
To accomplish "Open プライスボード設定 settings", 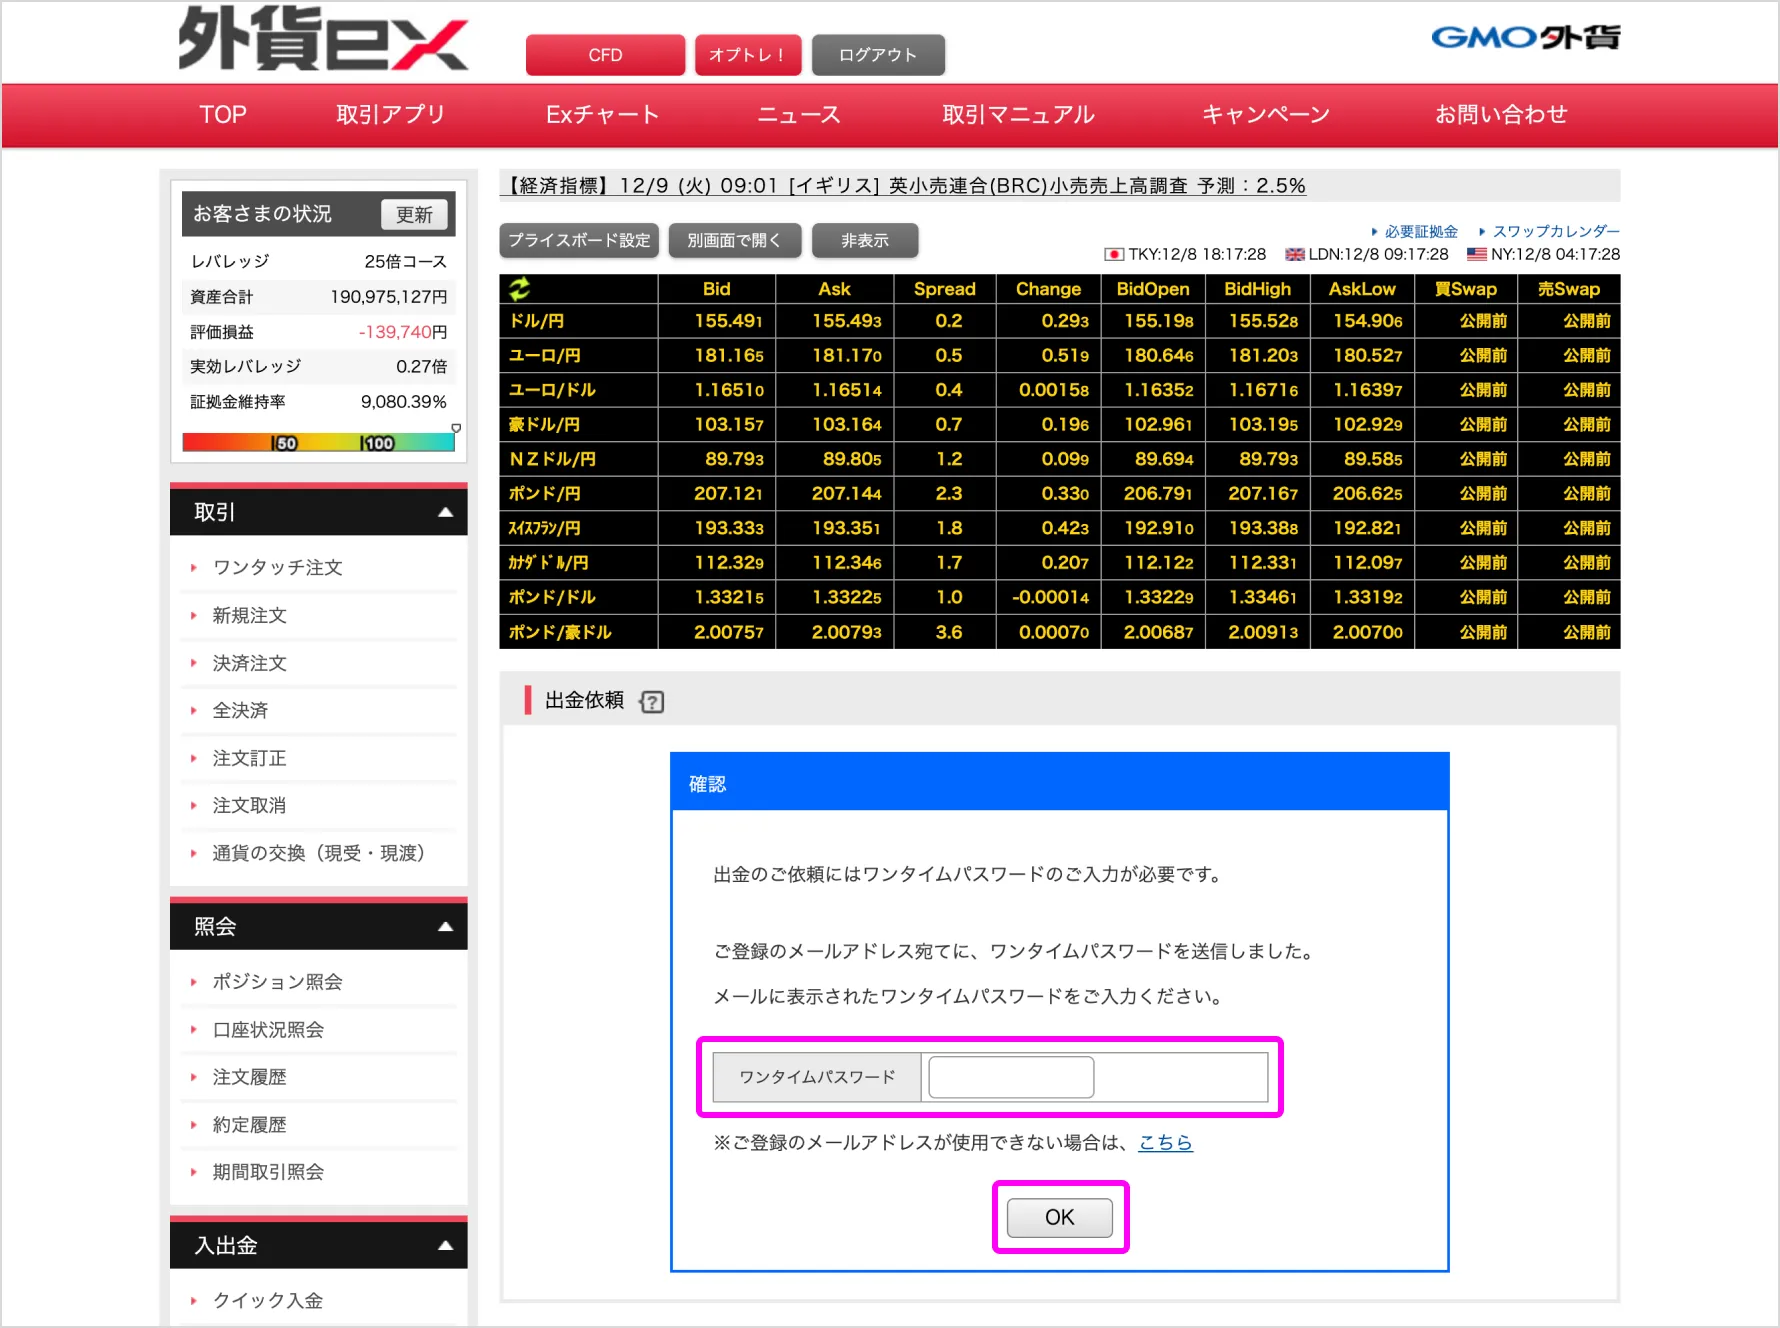I will coord(579,241).
